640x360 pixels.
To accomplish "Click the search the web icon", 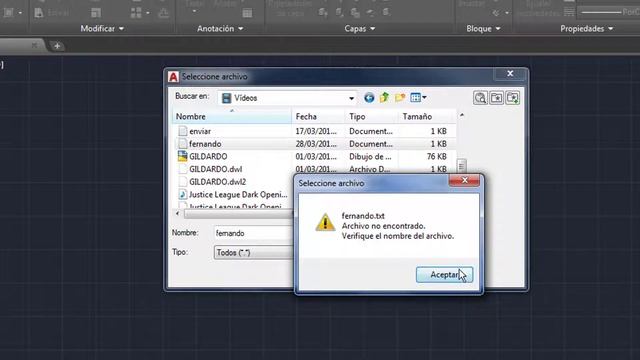I will (x=480, y=98).
